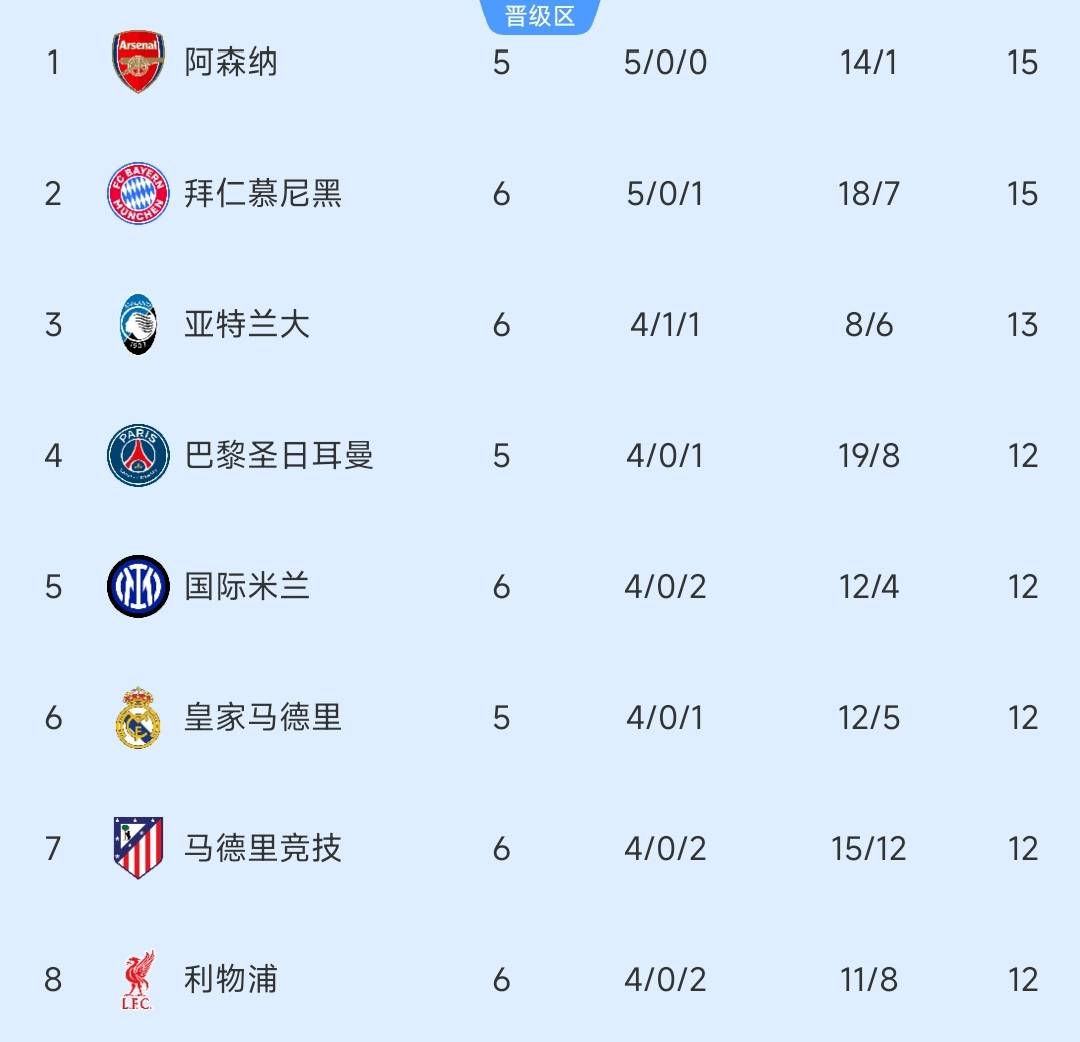Select Arsenal's points total of 15

pyautogui.click(x=1022, y=63)
